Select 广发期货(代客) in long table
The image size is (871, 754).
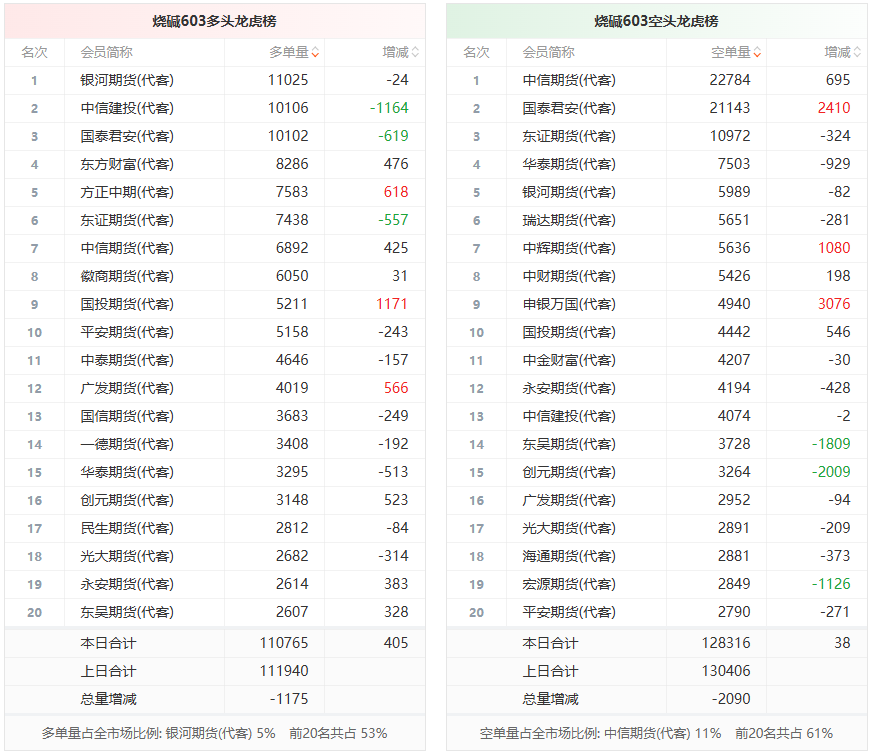pyautogui.click(x=127, y=388)
